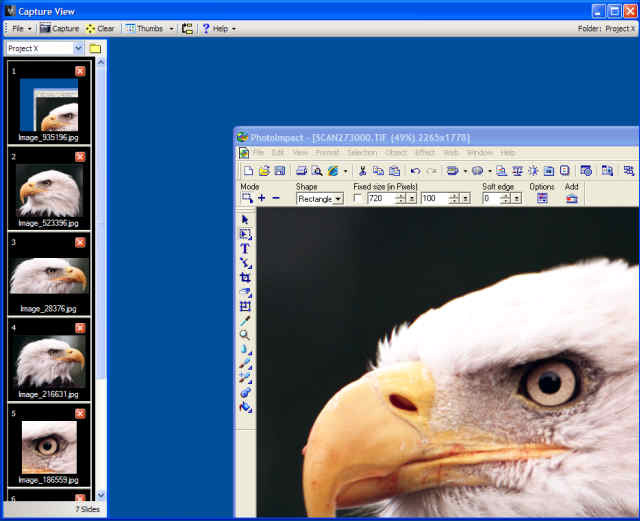Click the "7 Slides" status text
Screen dimensions: 640x521
tap(87, 509)
